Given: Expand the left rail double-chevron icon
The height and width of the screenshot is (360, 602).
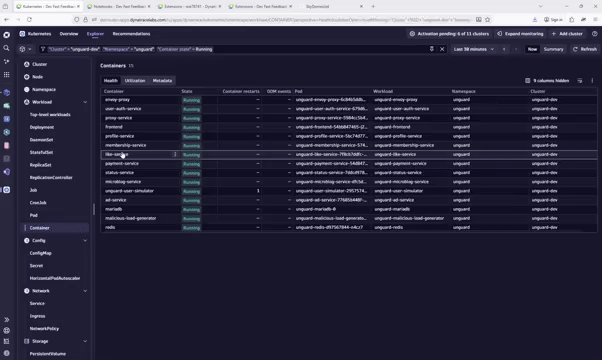Looking at the screenshot, I should (x=7, y=319).
